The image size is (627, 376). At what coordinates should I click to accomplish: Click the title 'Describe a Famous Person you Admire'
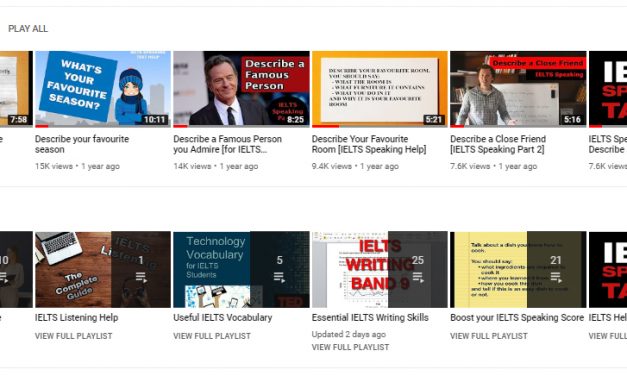coord(228,144)
